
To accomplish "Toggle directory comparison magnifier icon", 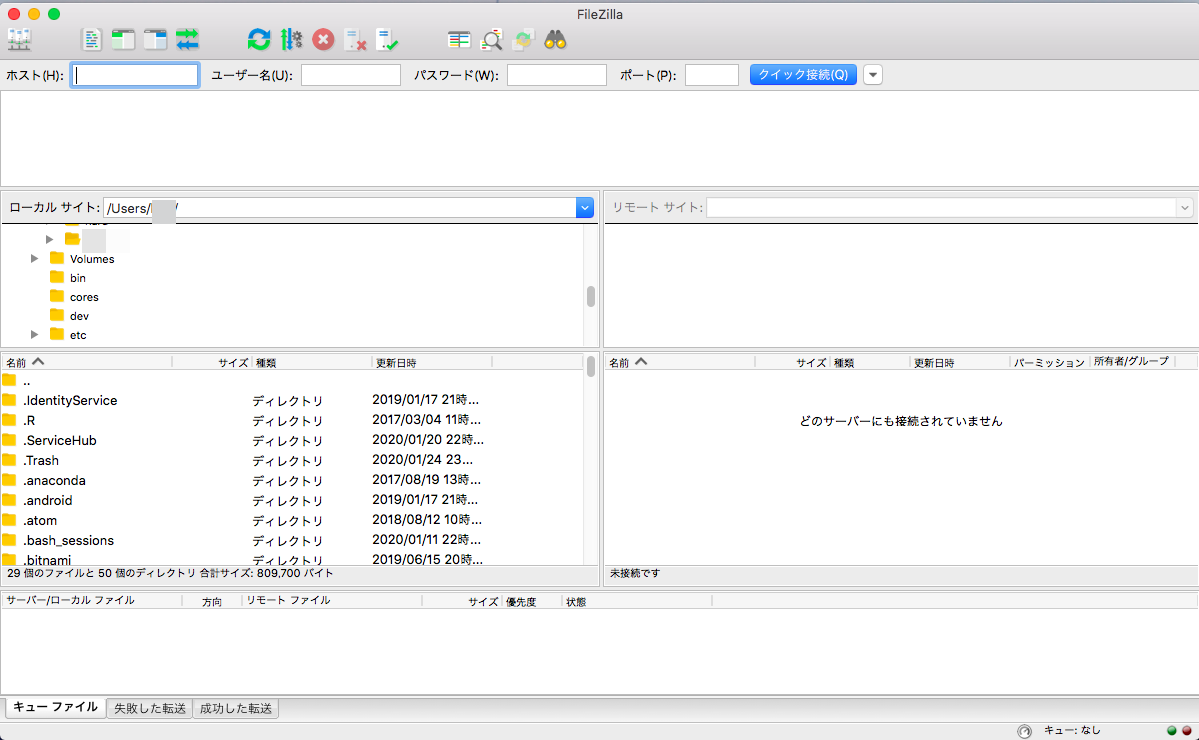I will click(491, 40).
